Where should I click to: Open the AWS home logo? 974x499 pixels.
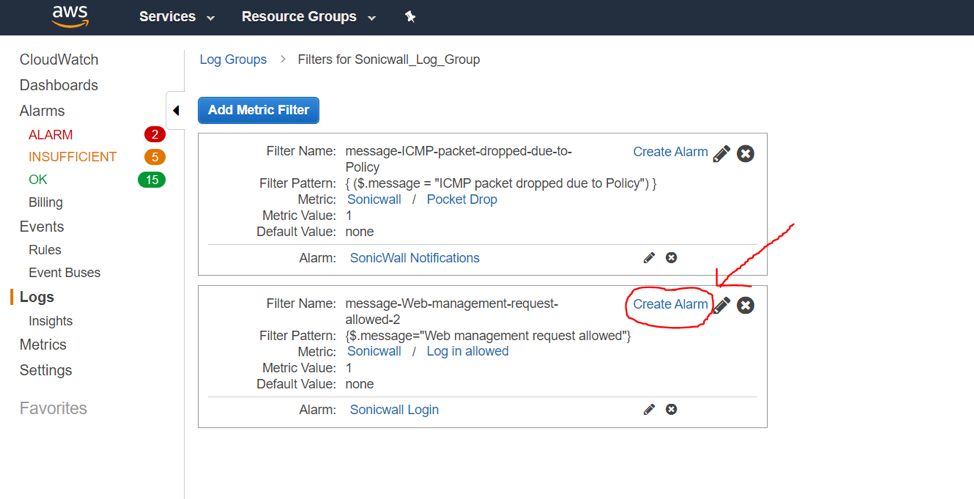pyautogui.click(x=70, y=16)
